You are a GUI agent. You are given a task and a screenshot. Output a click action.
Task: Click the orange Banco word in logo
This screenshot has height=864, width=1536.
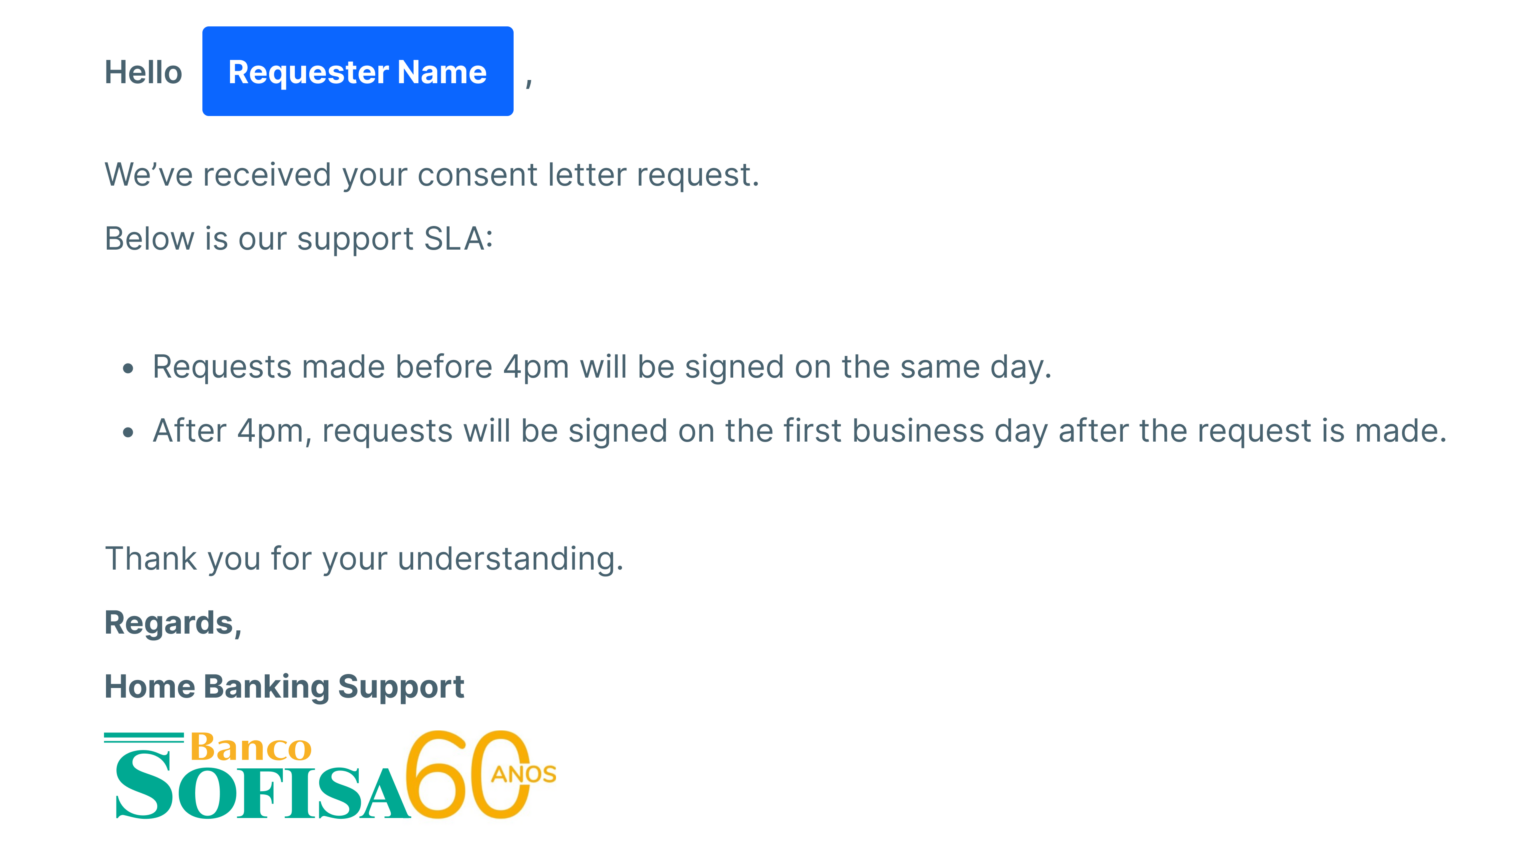click(x=251, y=748)
